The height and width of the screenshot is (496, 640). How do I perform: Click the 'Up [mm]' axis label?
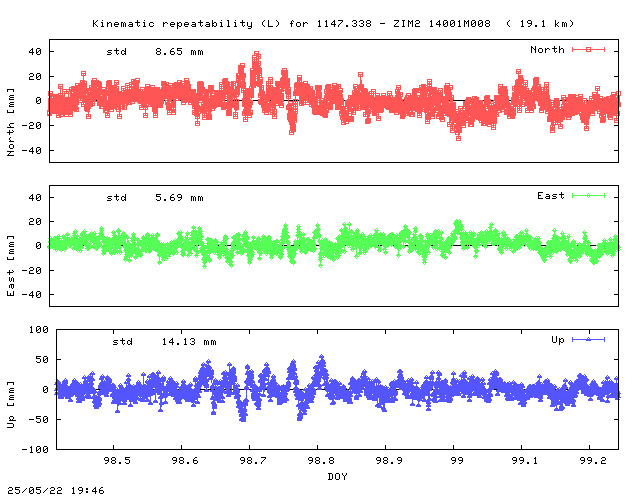coord(11,405)
